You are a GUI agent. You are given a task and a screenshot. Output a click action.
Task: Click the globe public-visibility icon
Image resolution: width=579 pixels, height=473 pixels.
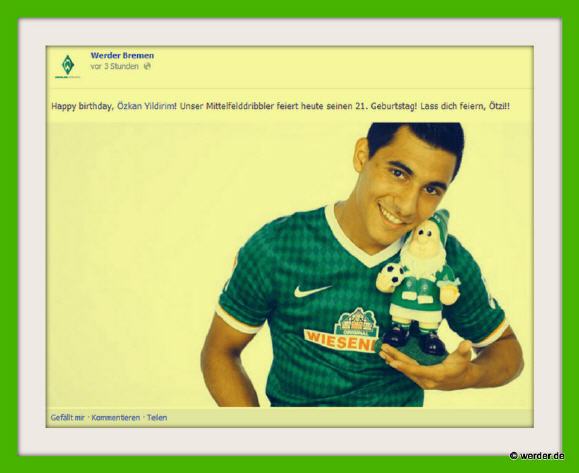point(147,66)
